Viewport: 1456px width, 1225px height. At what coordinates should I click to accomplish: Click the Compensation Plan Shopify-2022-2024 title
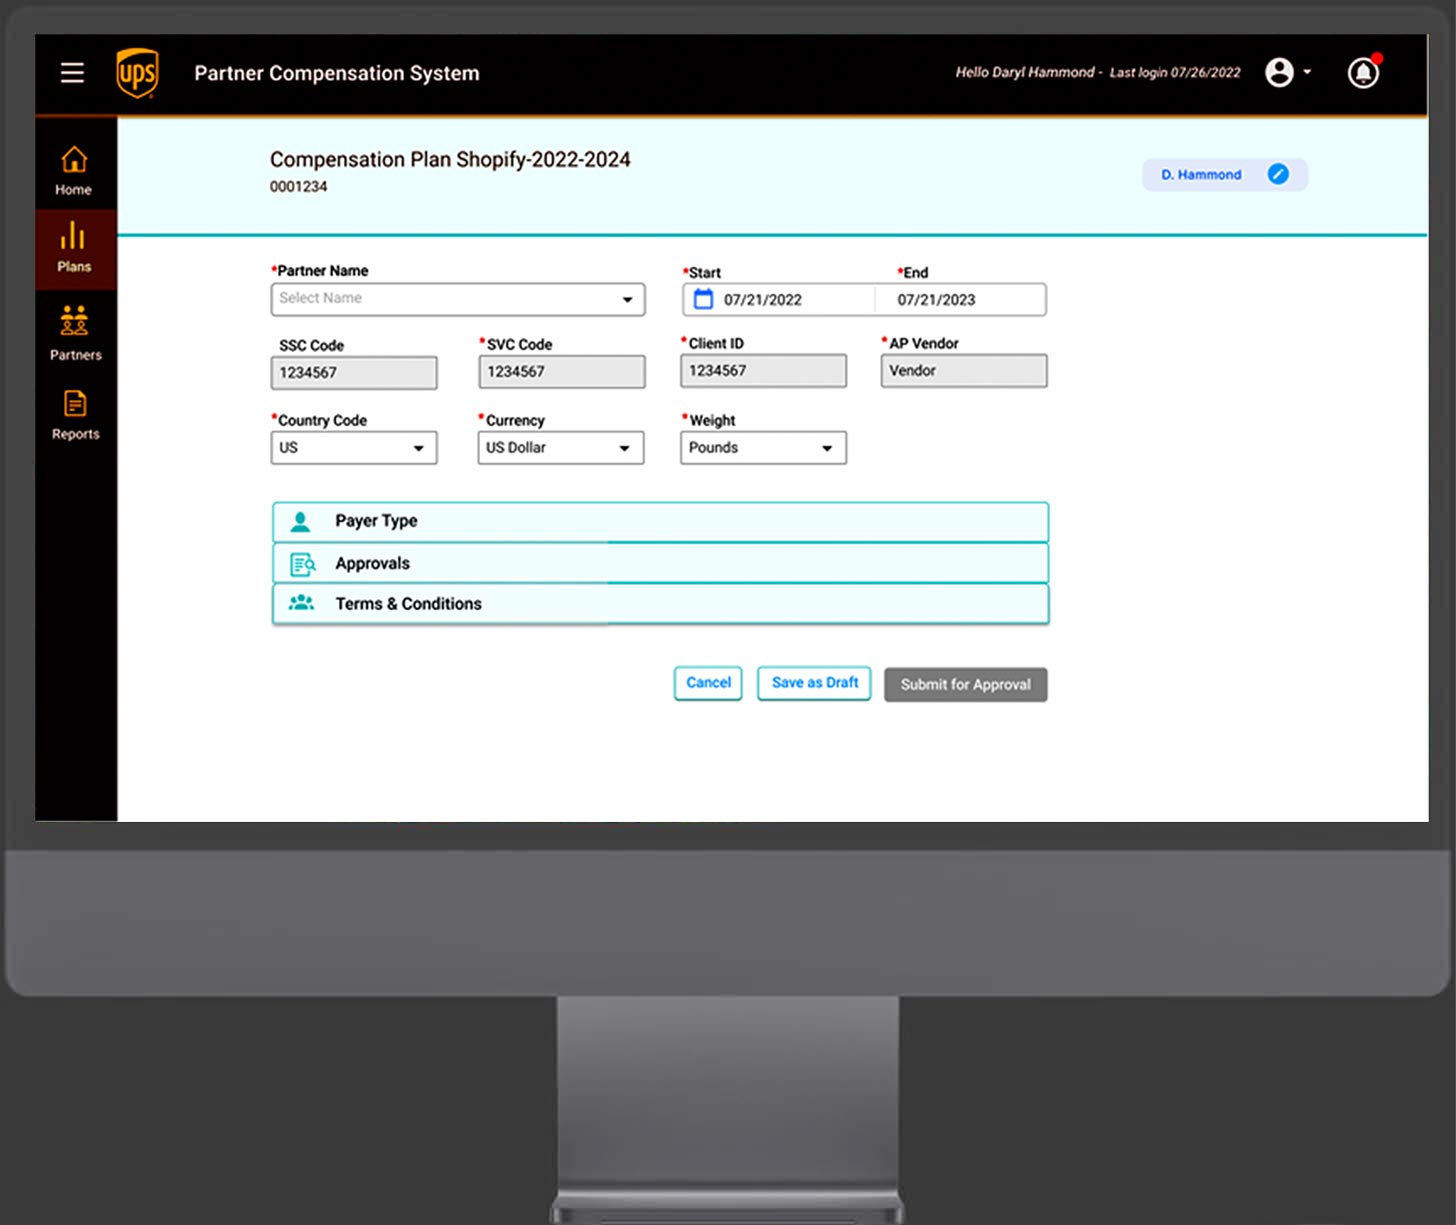point(450,160)
